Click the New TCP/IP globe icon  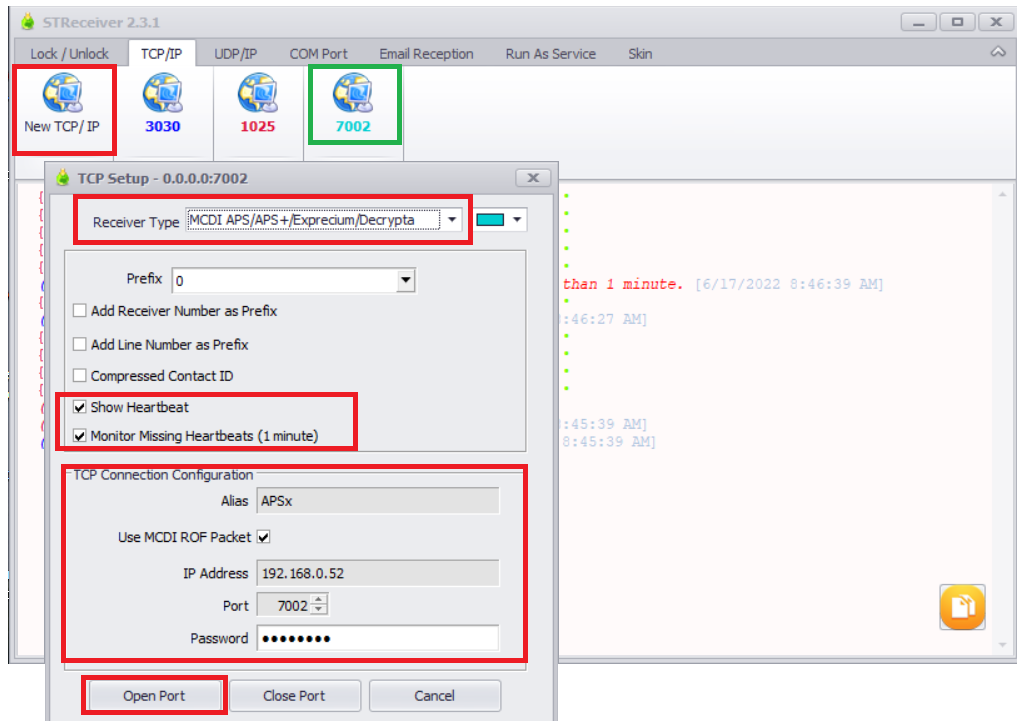pyautogui.click(x=63, y=93)
